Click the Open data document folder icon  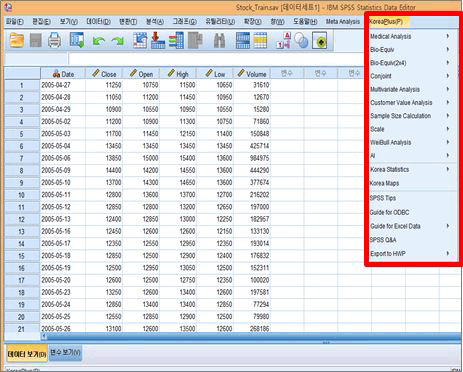pyautogui.click(x=17, y=40)
